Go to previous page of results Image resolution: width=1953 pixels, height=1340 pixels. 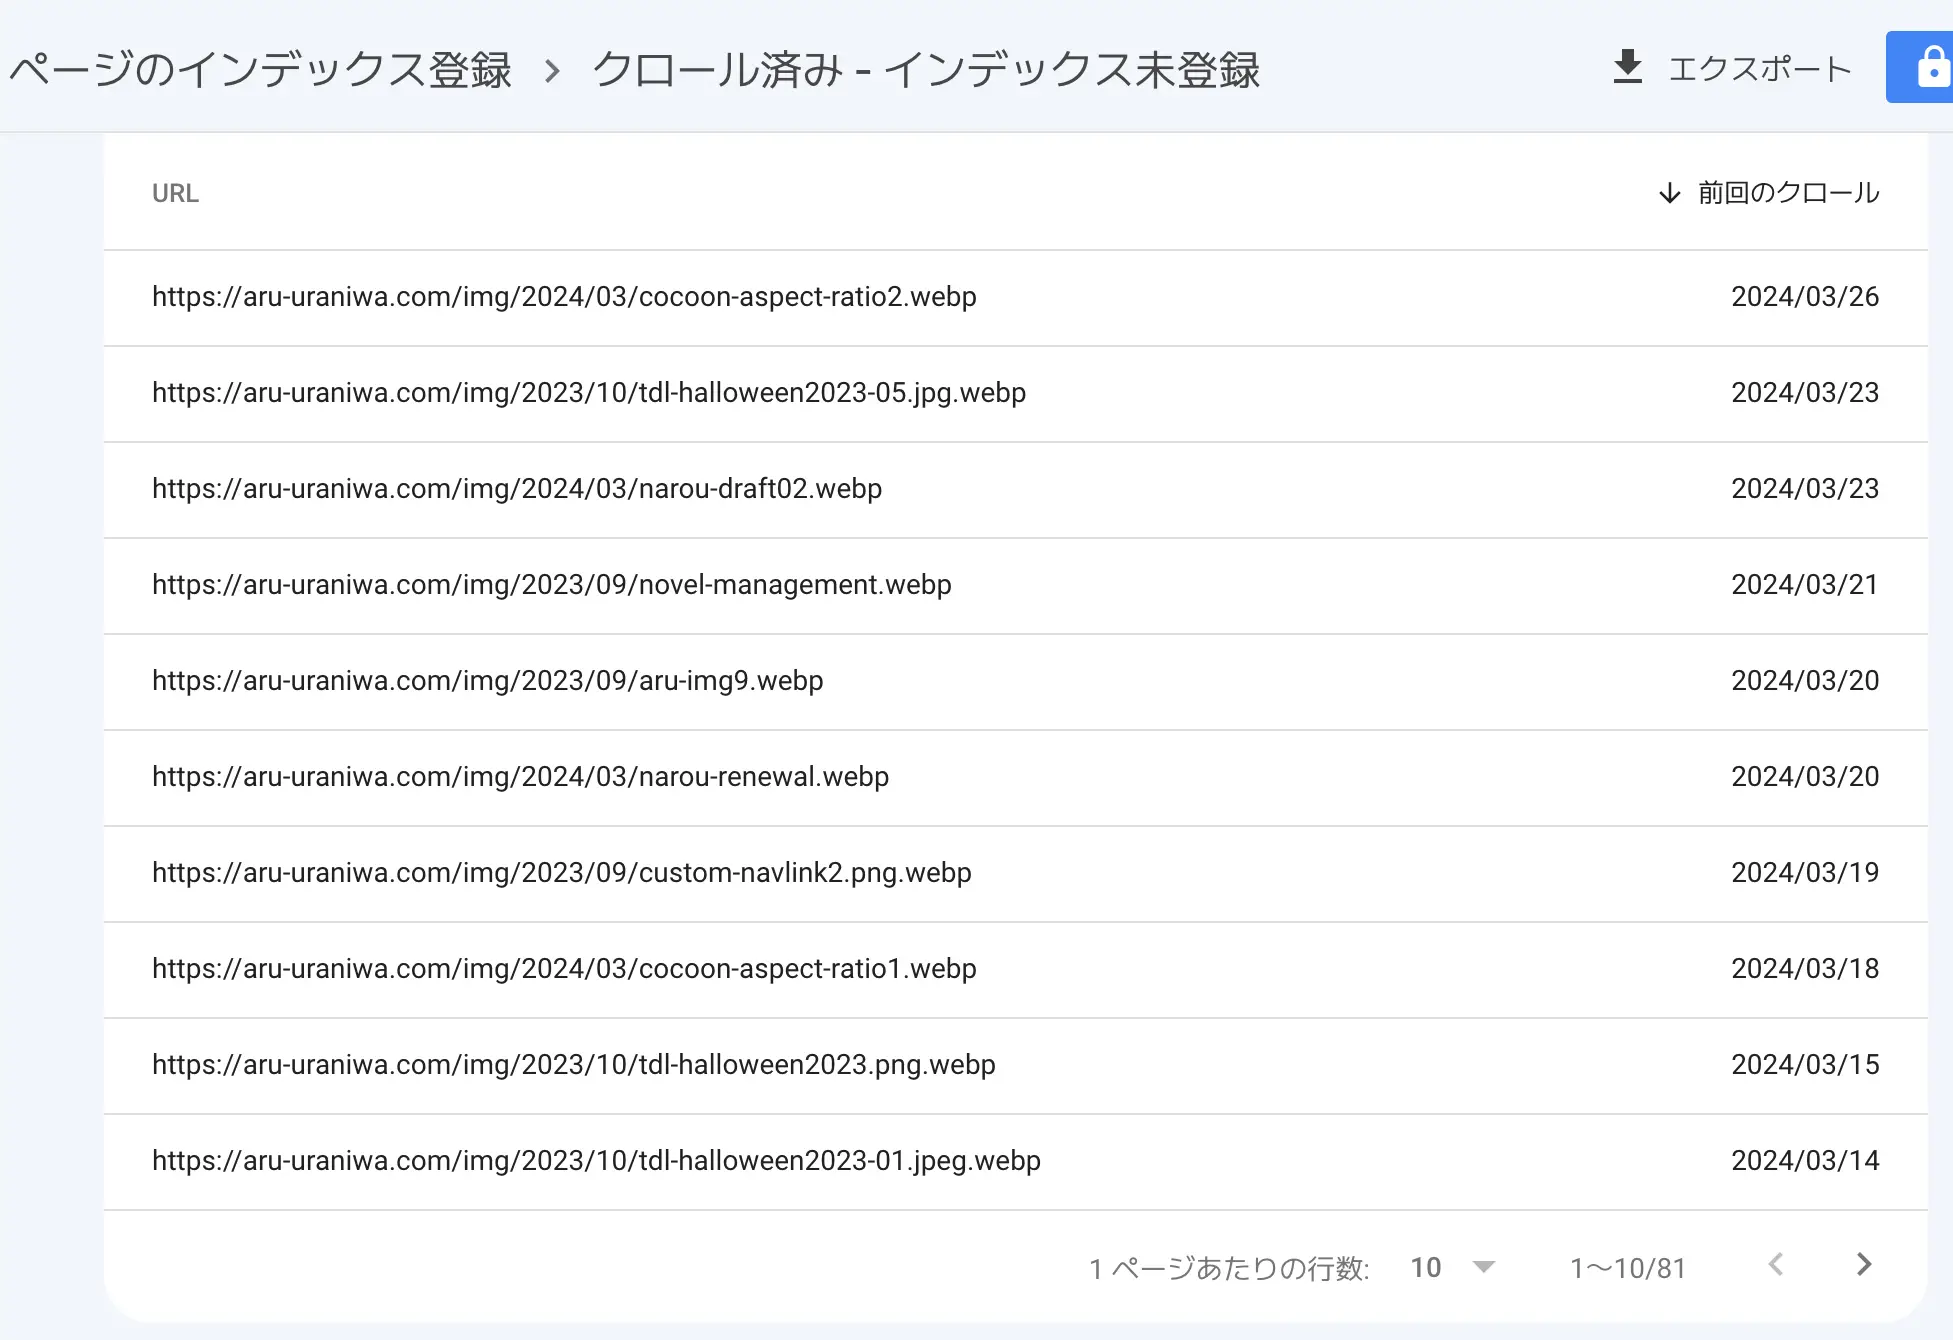pyautogui.click(x=1776, y=1265)
